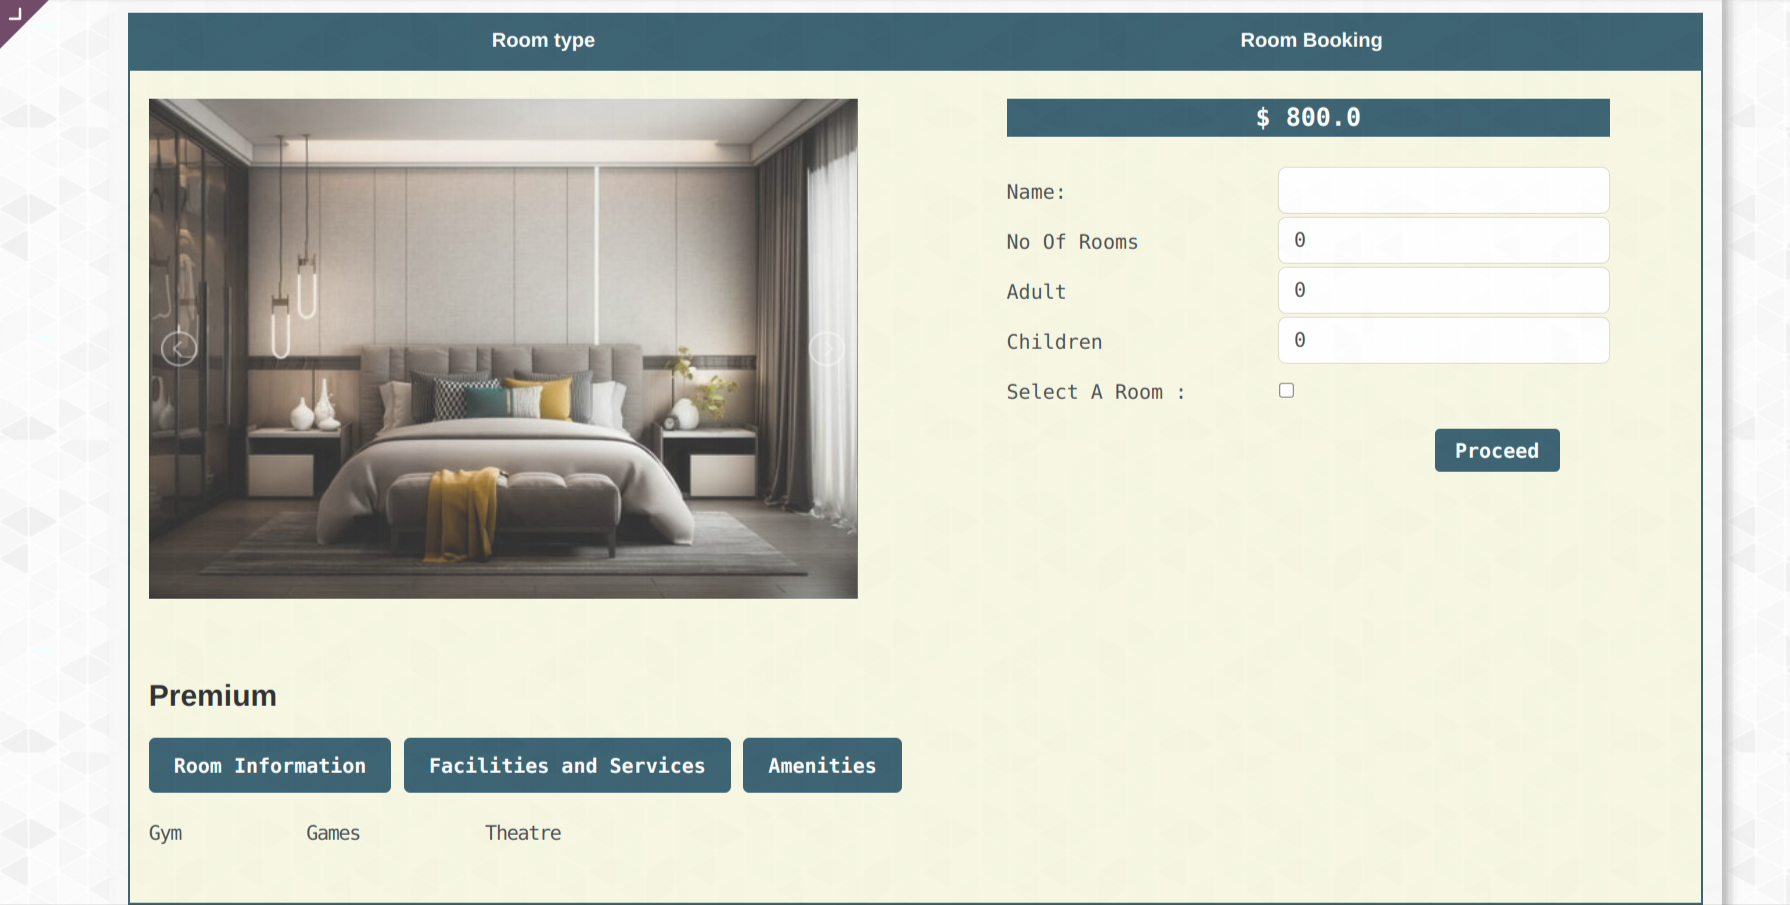1790x905 pixels.
Task: Focus the Name input field
Action: [1443, 191]
